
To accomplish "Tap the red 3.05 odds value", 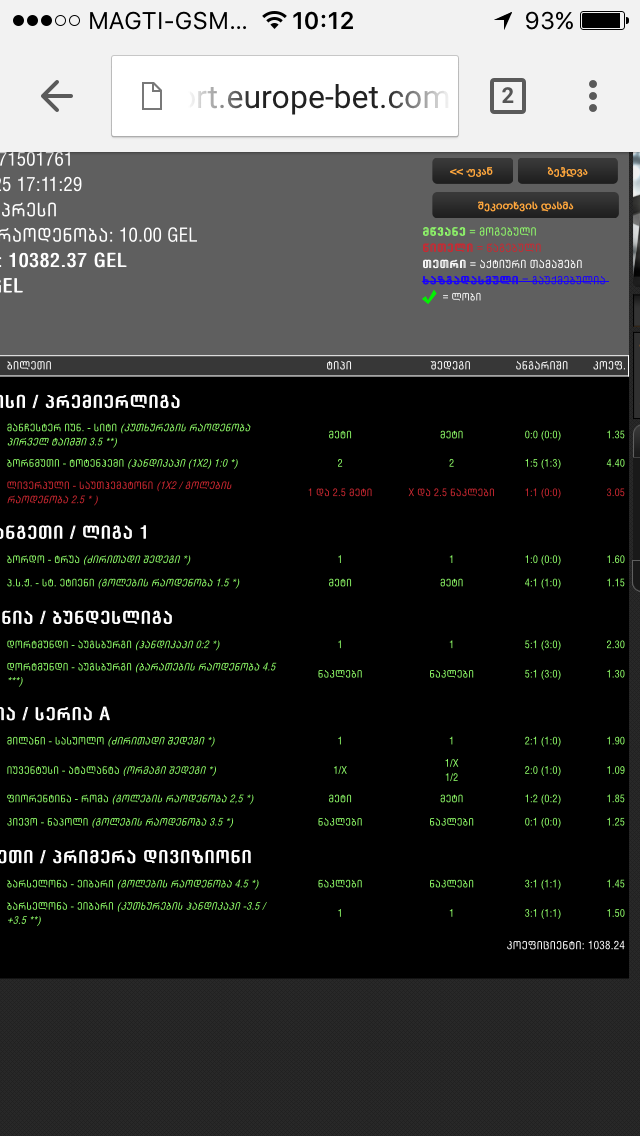I will (615, 492).
